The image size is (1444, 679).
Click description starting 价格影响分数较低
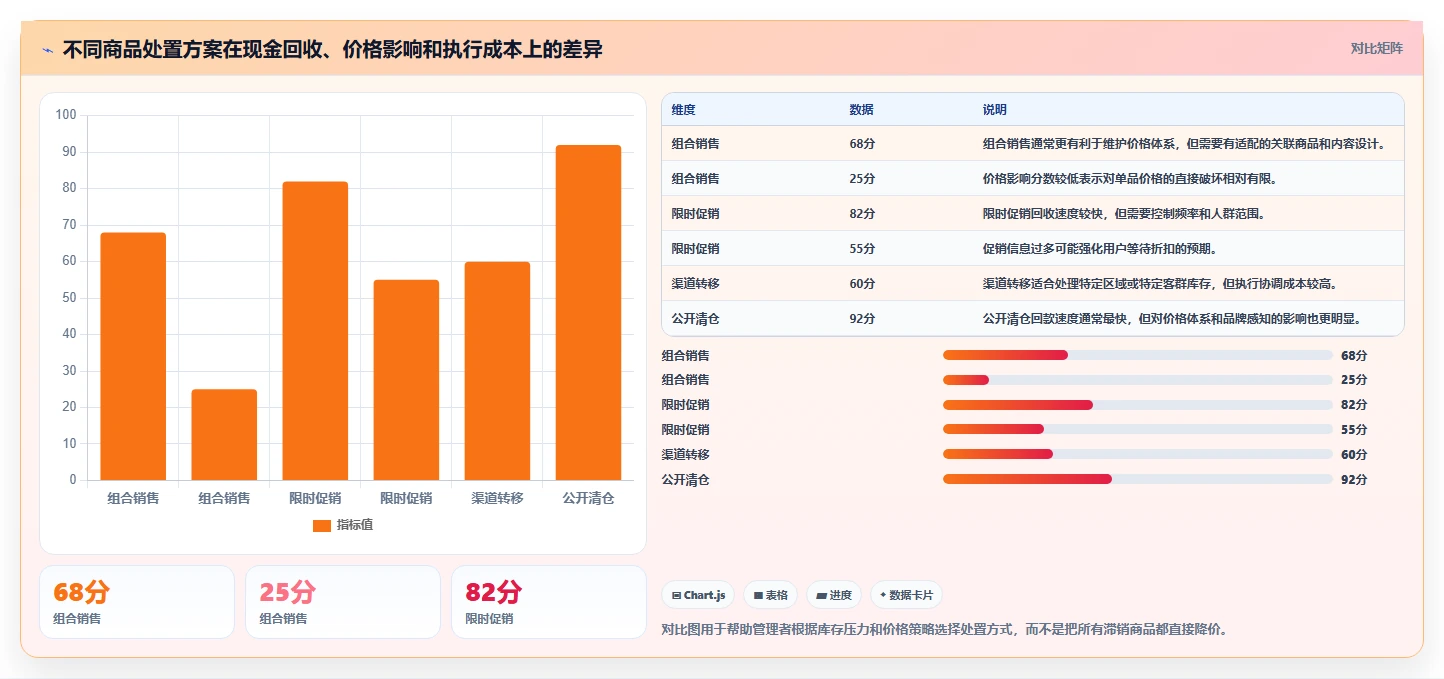(x=1129, y=179)
